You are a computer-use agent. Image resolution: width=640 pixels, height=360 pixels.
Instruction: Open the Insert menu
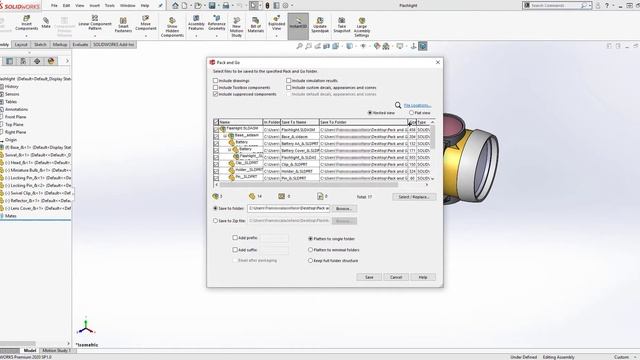(95, 6)
